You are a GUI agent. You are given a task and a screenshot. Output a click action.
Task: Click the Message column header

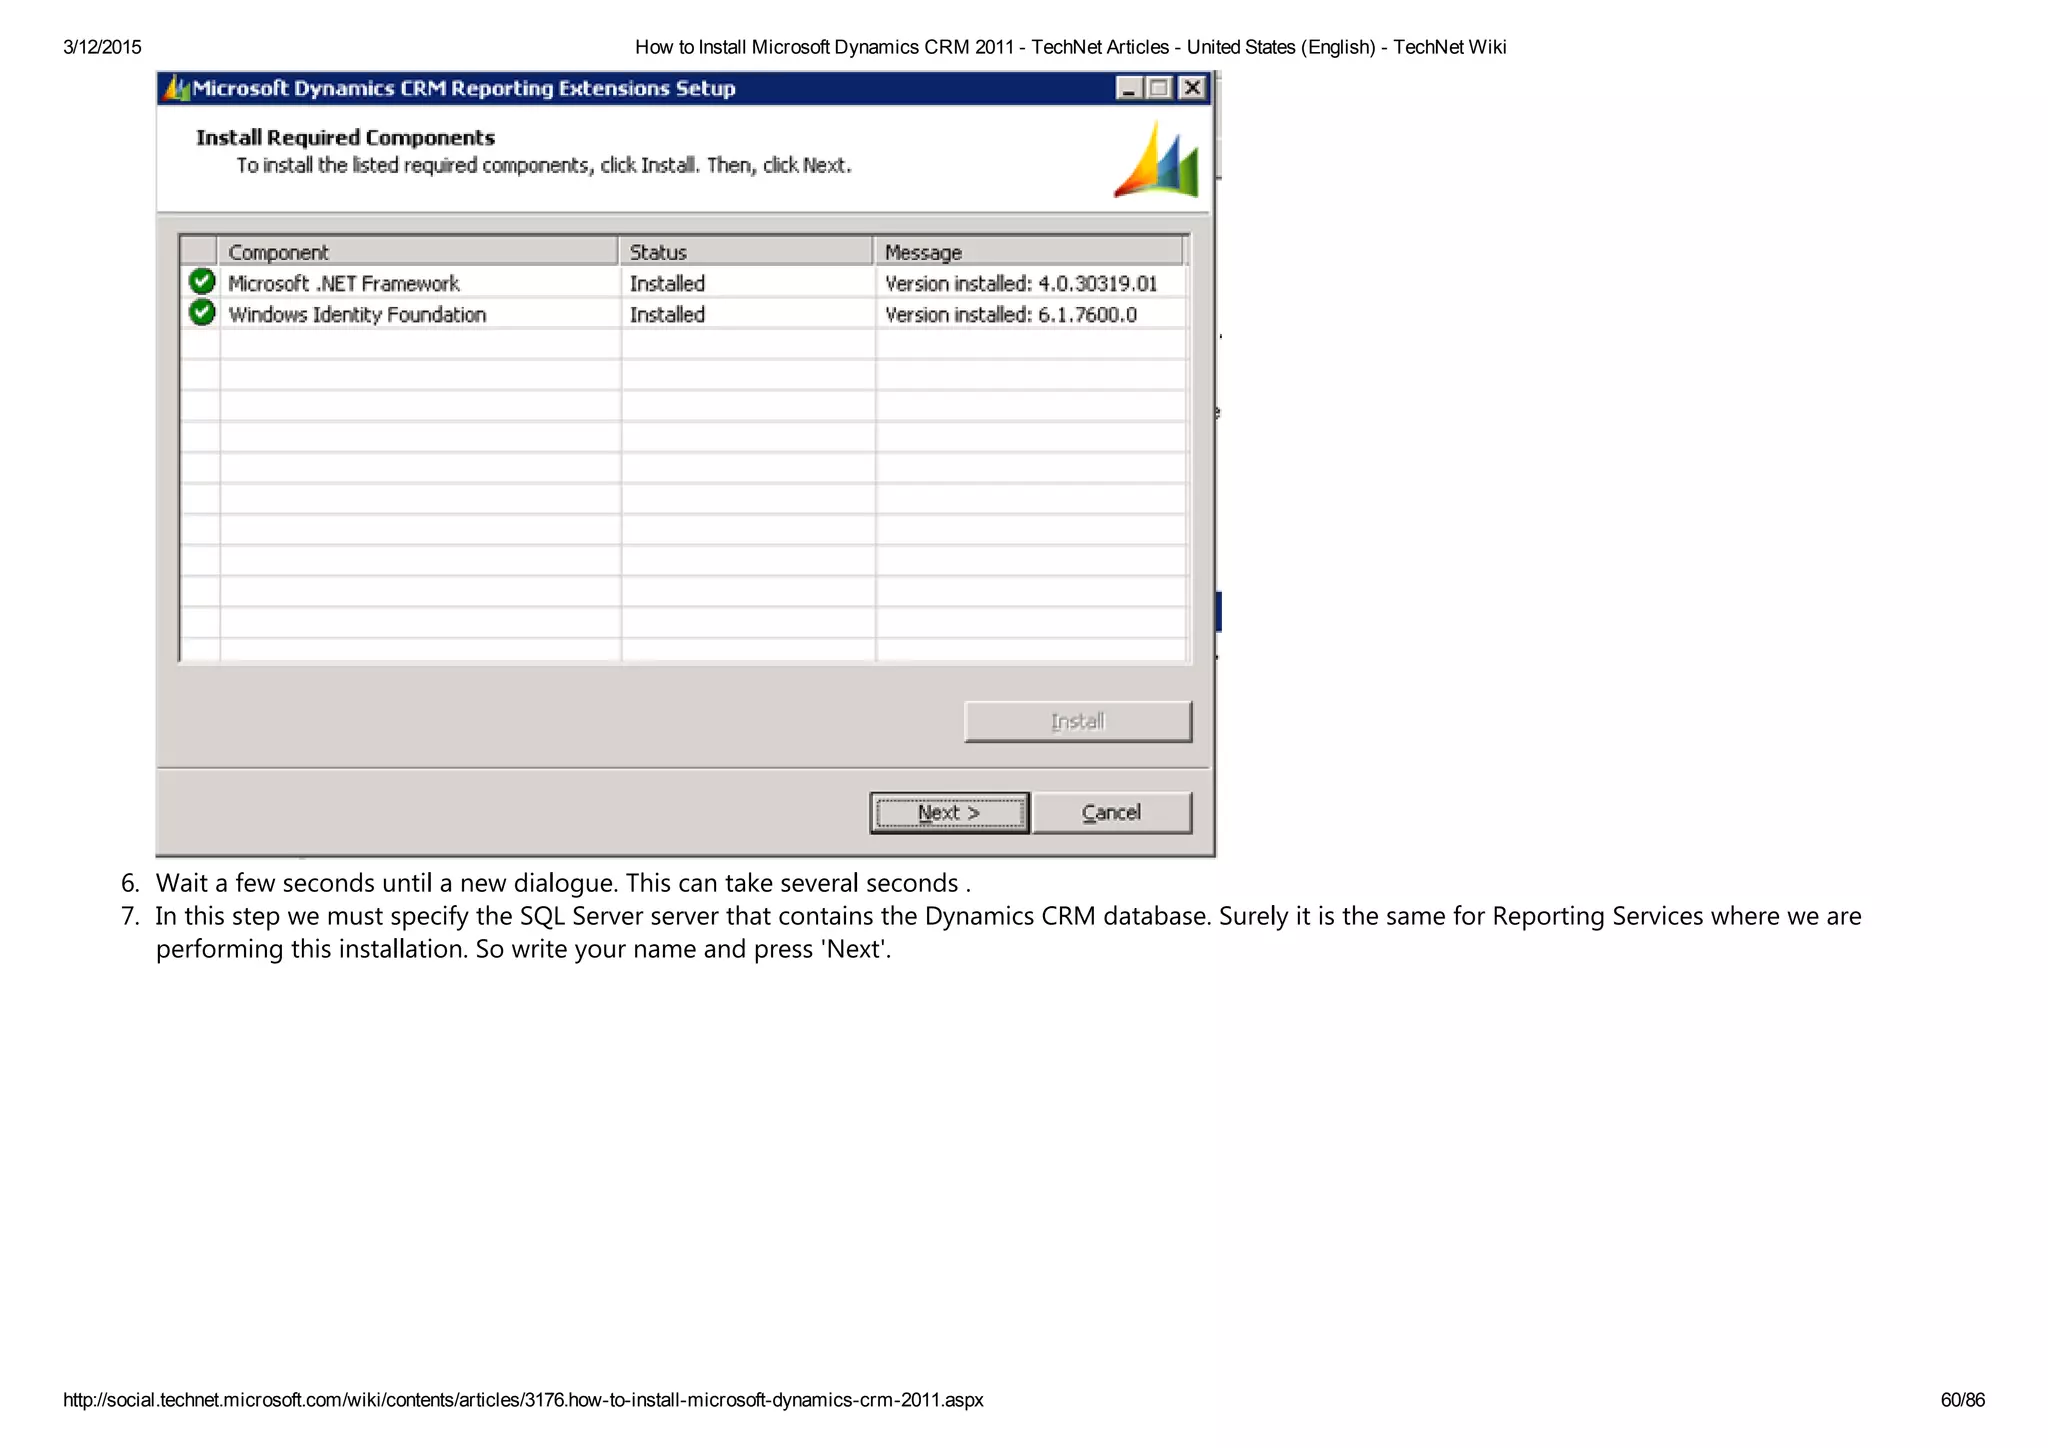tap(1029, 252)
